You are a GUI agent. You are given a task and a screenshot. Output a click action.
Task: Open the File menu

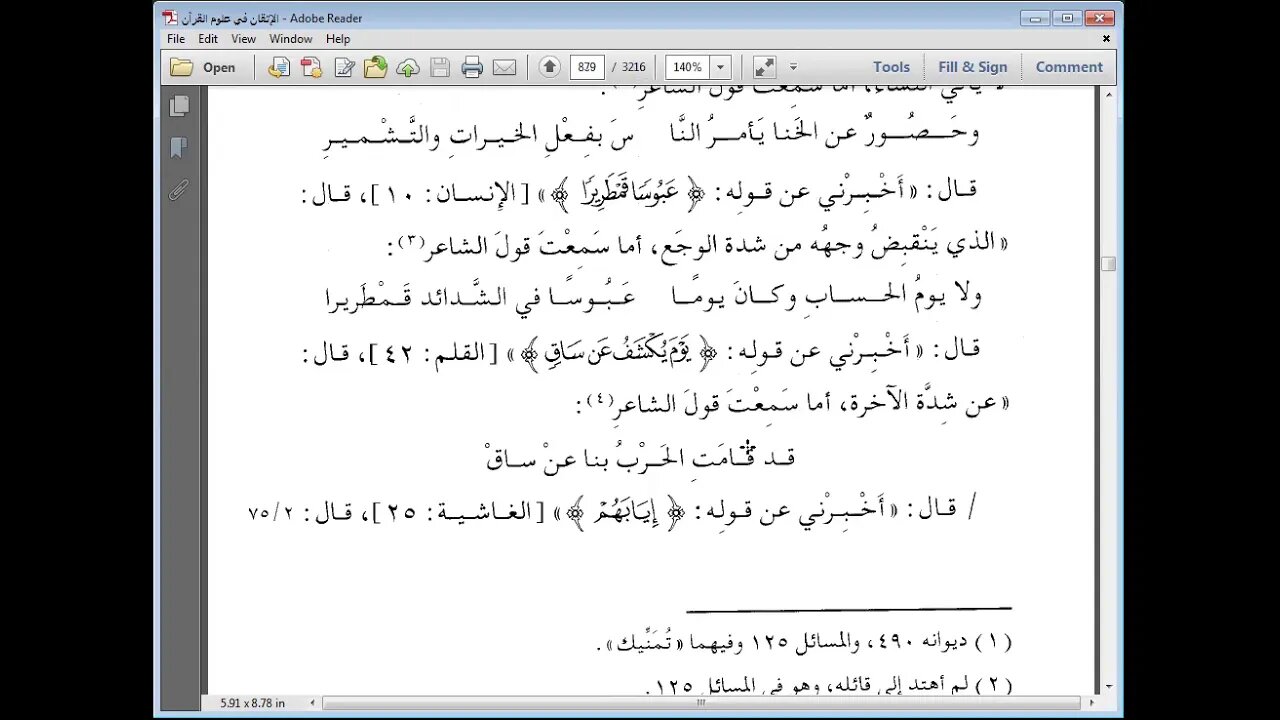point(176,39)
